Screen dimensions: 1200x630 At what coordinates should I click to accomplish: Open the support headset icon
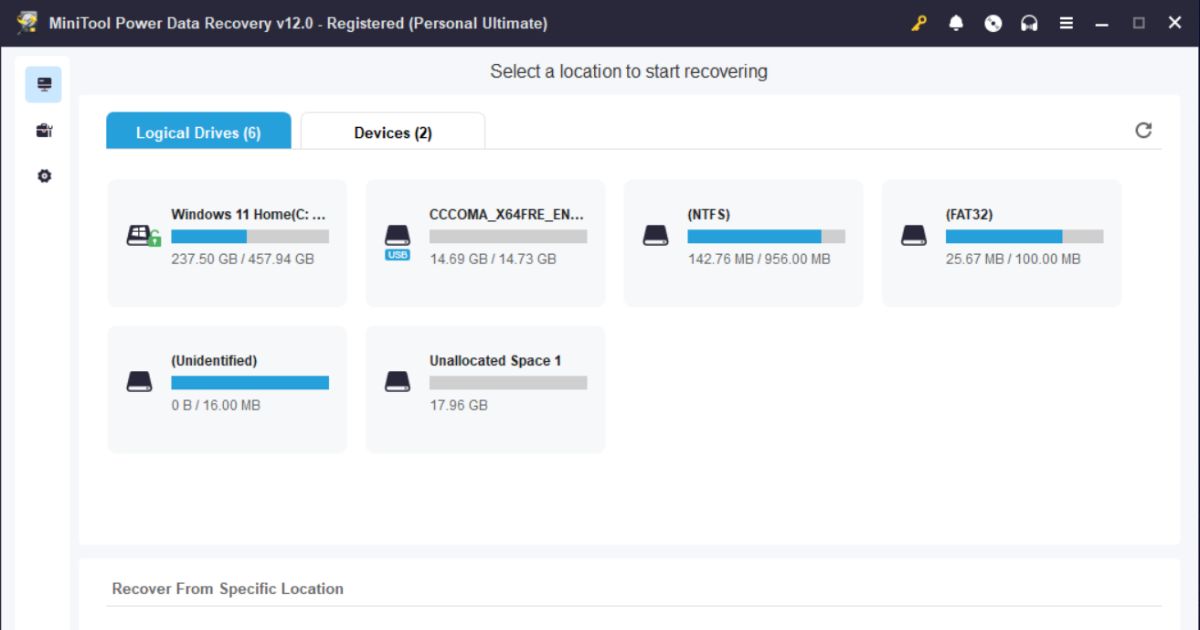click(x=1029, y=23)
